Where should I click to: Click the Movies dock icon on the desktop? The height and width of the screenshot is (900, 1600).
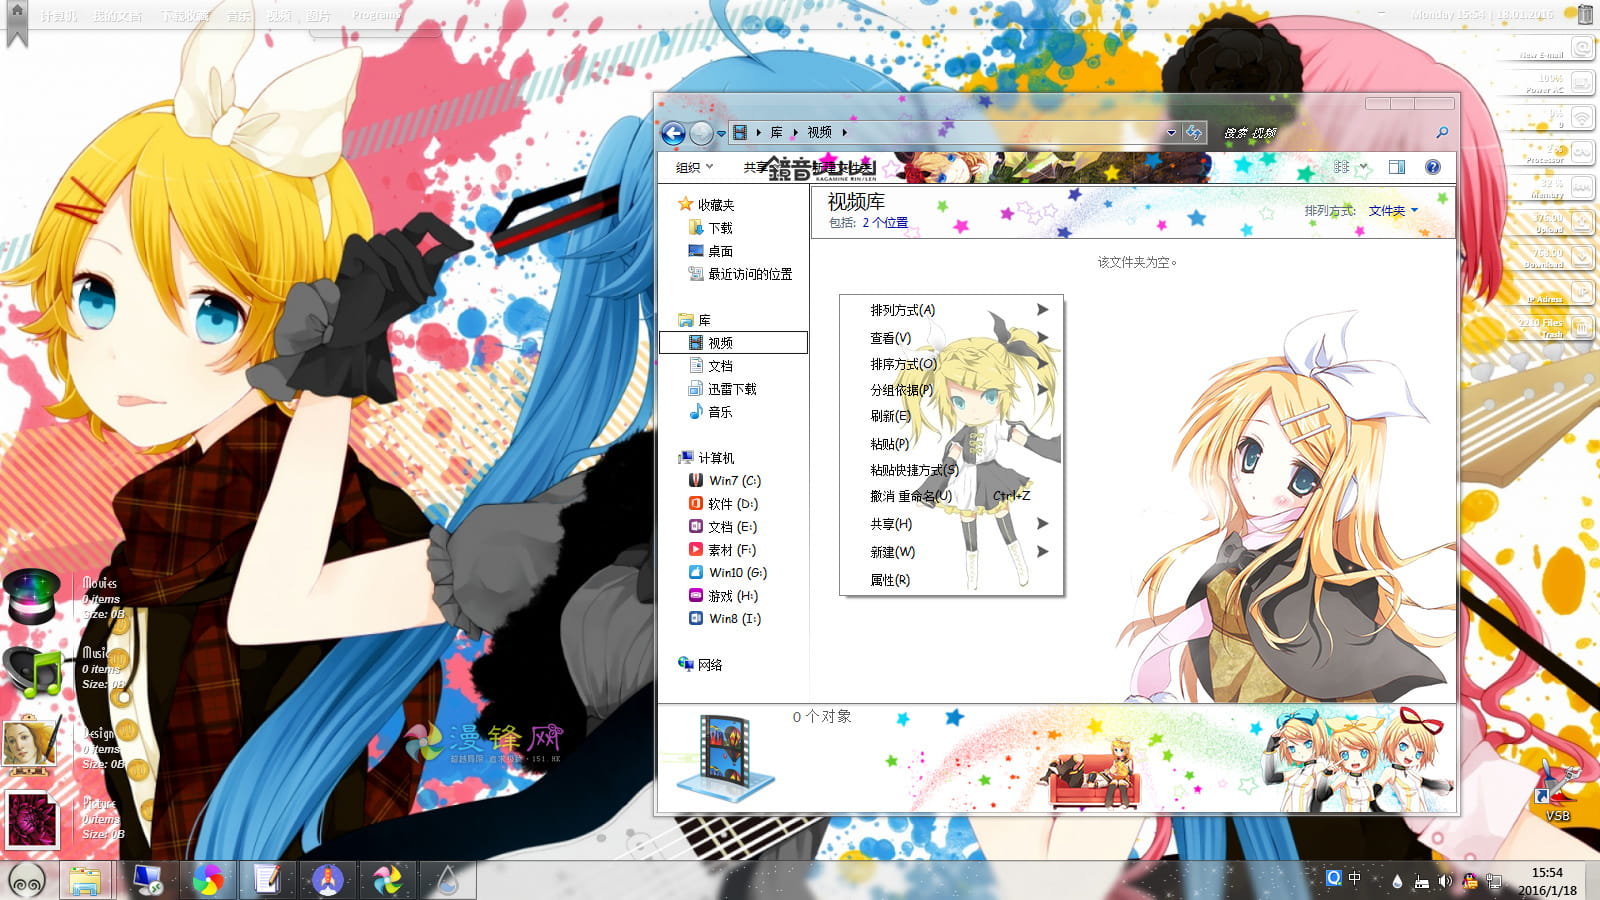click(x=33, y=597)
